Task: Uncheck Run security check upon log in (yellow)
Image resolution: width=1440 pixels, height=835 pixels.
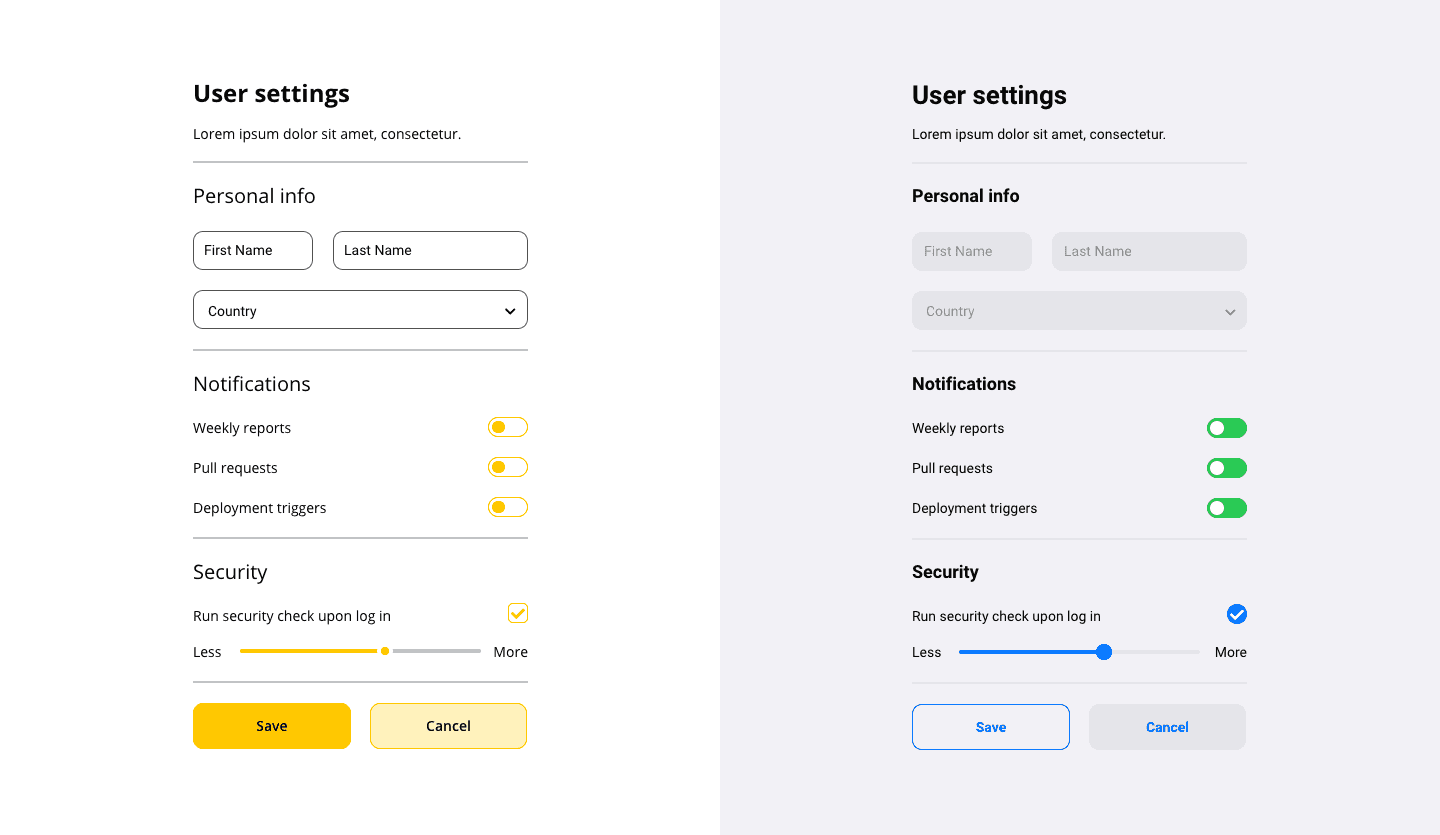Action: tap(517, 613)
